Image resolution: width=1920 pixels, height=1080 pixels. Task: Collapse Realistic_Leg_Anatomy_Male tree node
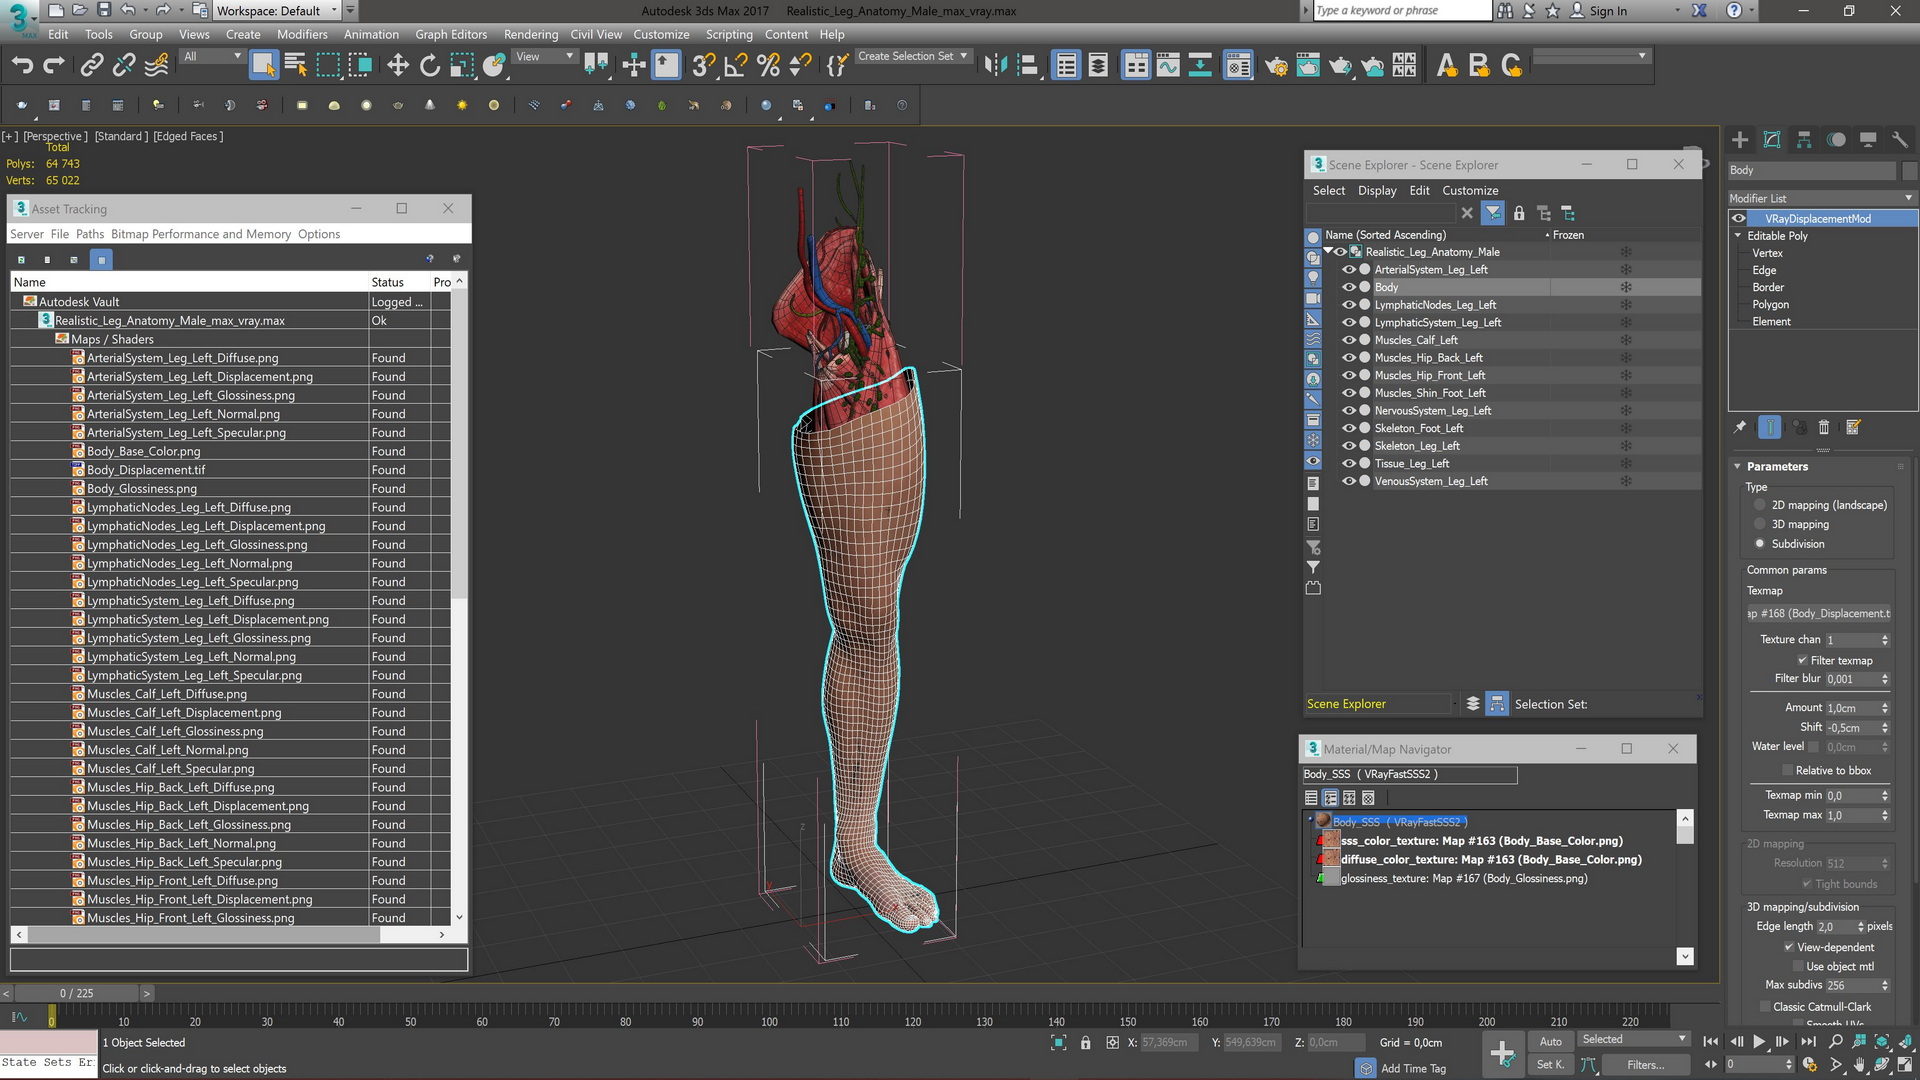point(1328,252)
